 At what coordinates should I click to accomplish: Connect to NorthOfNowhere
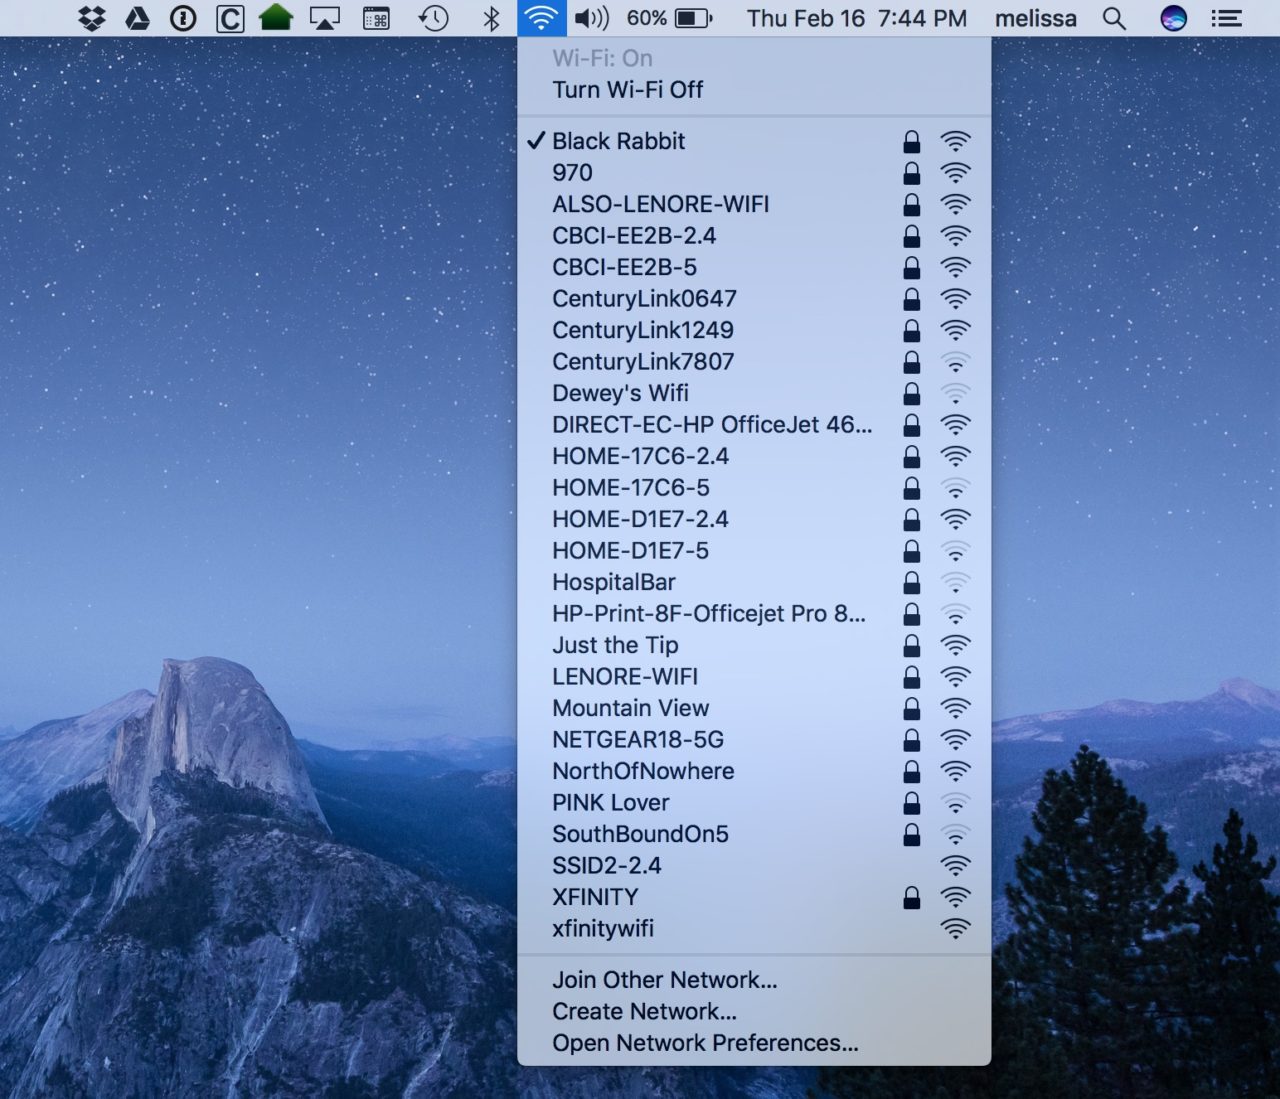coord(754,771)
